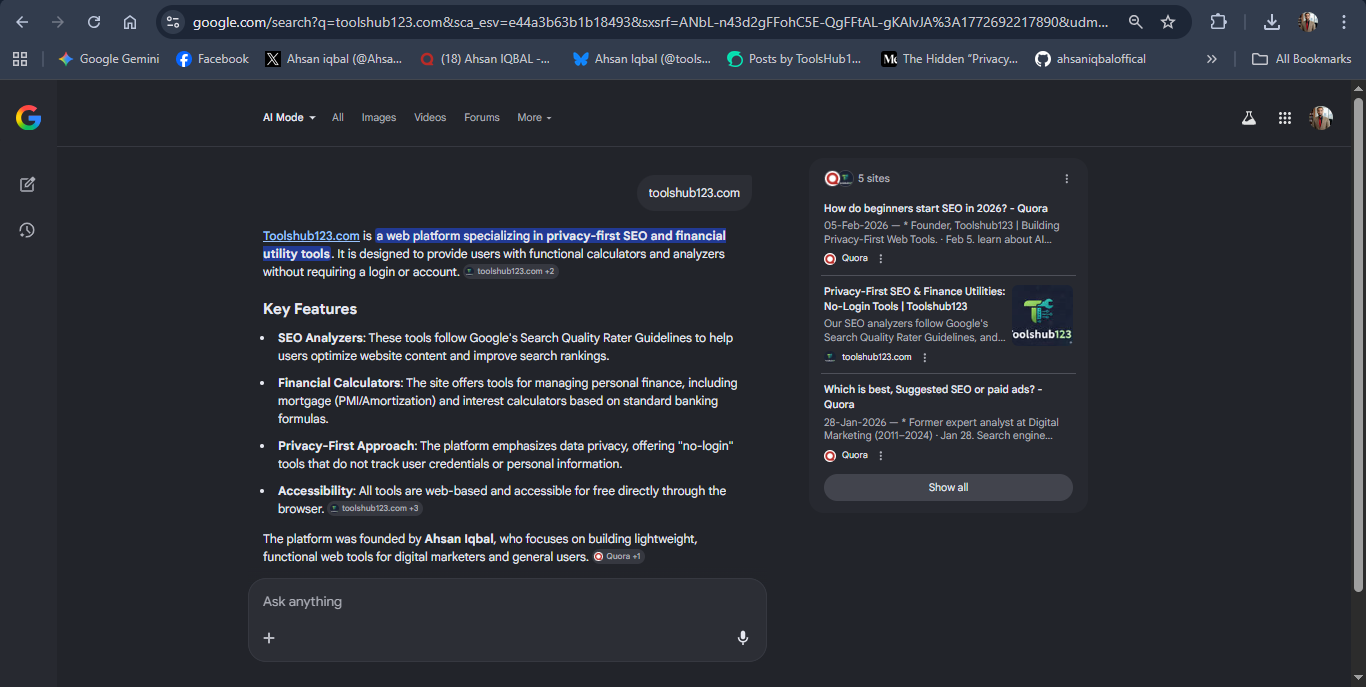
Task: Expand the More search filters dropdown
Action: click(x=534, y=117)
